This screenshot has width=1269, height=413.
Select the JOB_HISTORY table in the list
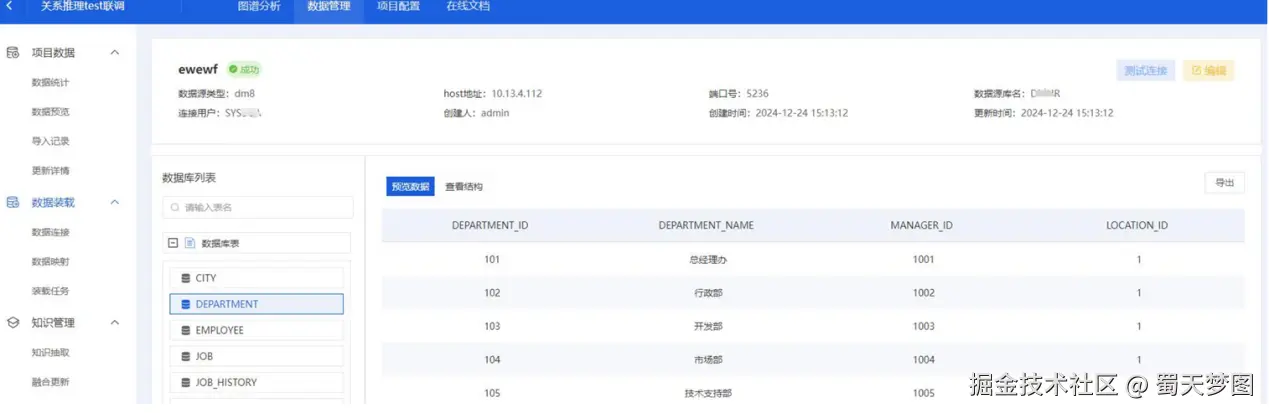pos(257,382)
